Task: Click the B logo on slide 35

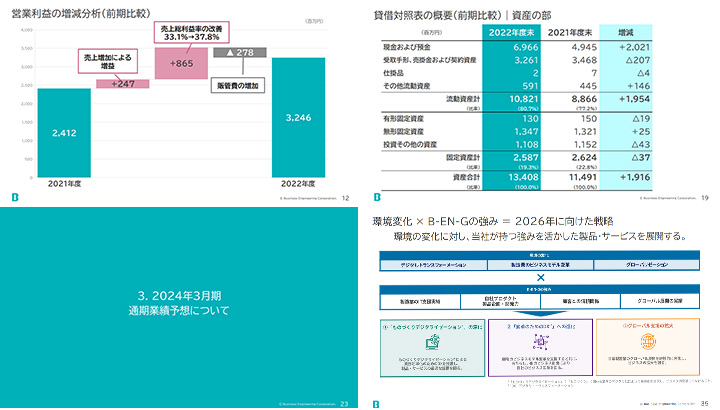Action: [x=376, y=404]
